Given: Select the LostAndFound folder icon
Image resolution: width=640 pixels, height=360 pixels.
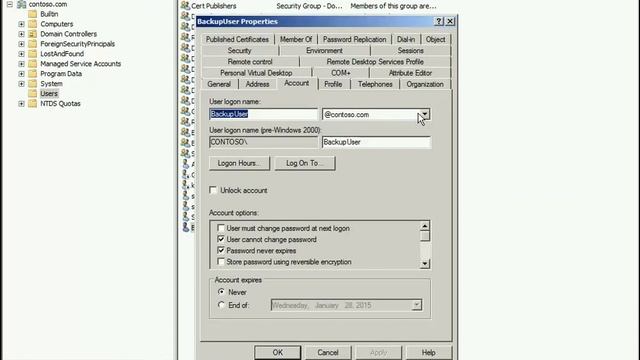Looking at the screenshot, I should (x=33, y=54).
